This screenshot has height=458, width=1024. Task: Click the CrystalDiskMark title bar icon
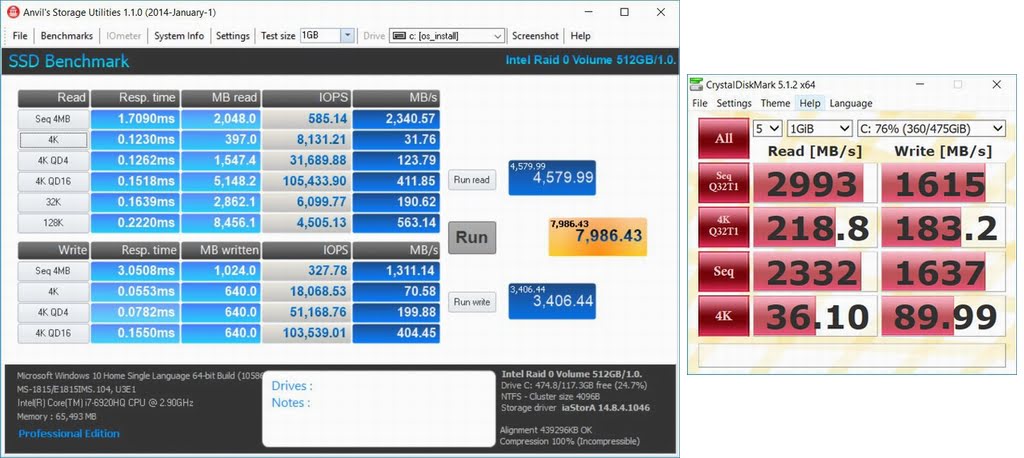click(x=697, y=84)
